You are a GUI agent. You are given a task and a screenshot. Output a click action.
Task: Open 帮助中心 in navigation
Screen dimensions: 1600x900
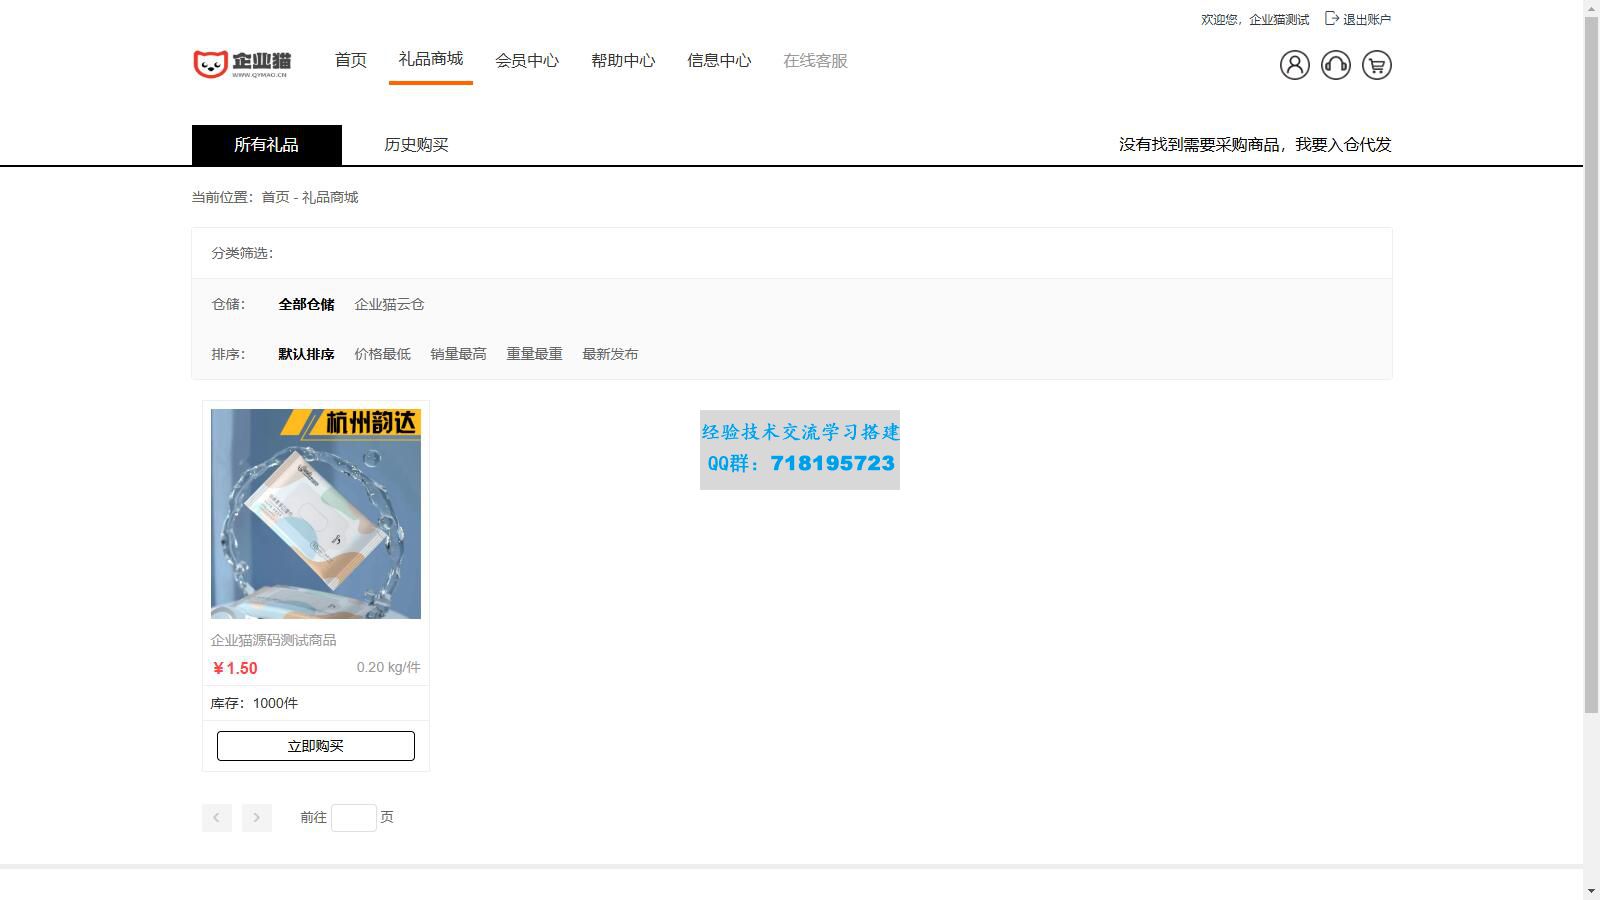(622, 60)
